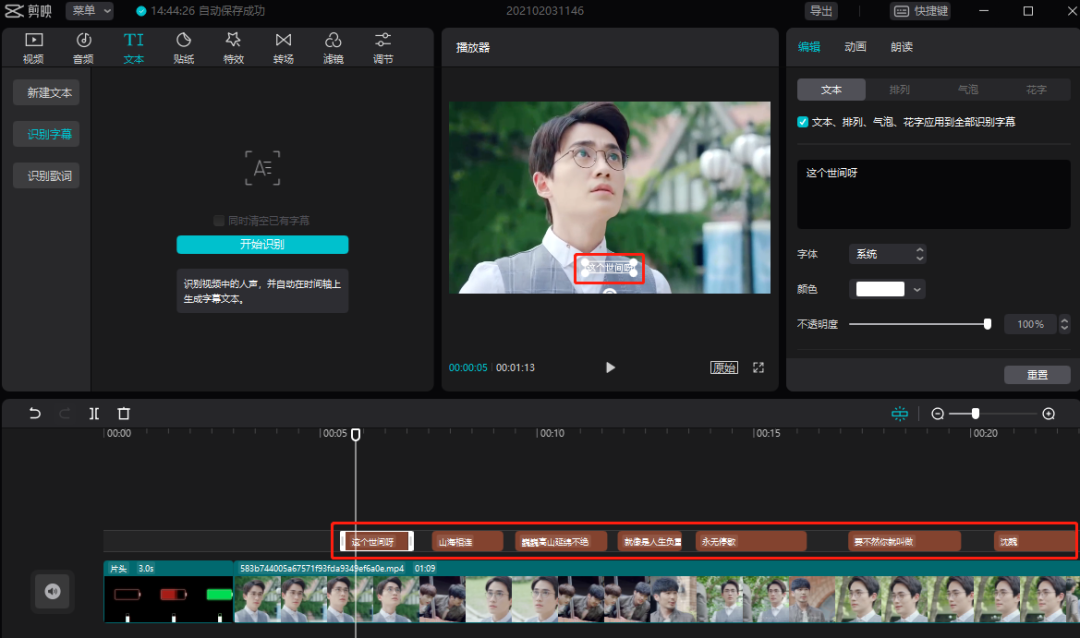Click the 不透明度 opacity slider handle
Image resolution: width=1080 pixels, height=638 pixels.
pyautogui.click(x=987, y=324)
